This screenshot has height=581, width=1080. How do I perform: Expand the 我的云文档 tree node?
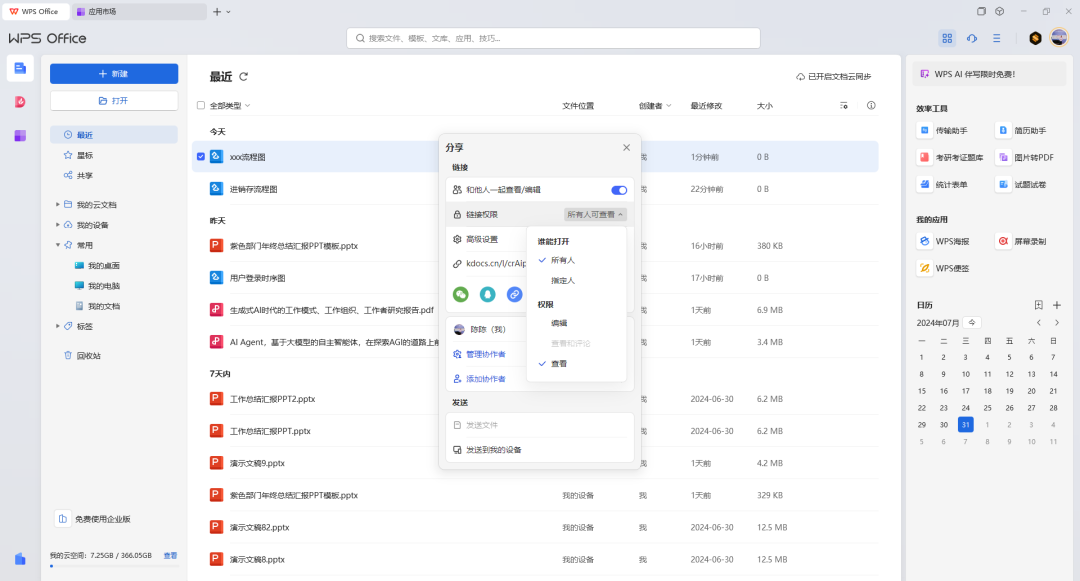coord(58,204)
